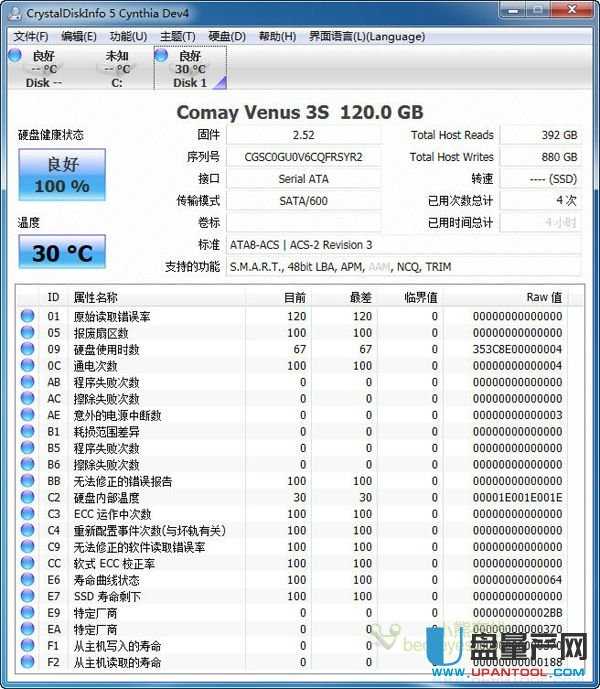The height and width of the screenshot is (689, 600).
Task: Open the 文件(F) menu
Action: click(31, 36)
